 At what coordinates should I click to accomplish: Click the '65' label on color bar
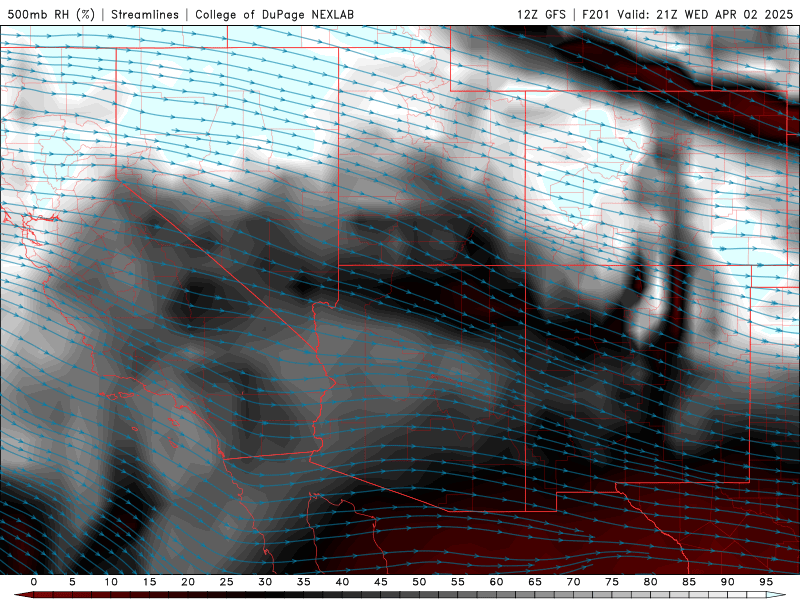(535, 582)
